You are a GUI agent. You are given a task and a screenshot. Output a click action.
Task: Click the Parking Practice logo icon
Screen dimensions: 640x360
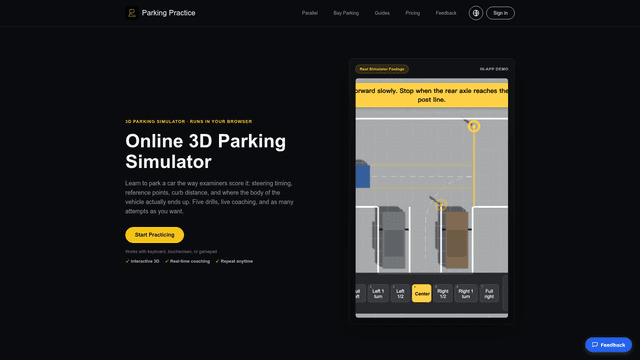coord(131,13)
